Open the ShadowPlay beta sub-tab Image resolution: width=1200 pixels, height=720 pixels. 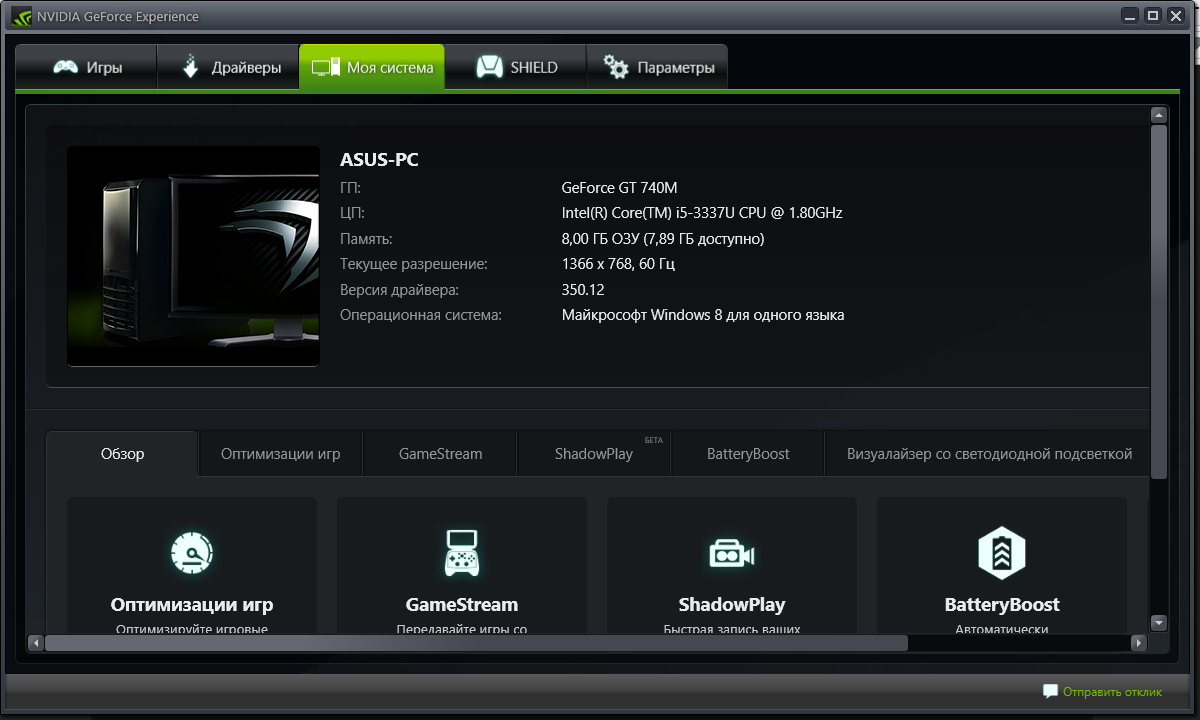pyautogui.click(x=594, y=454)
